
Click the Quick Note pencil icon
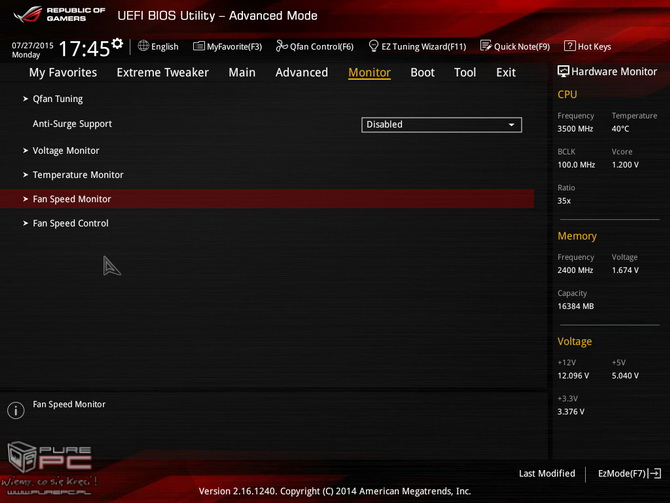485,46
